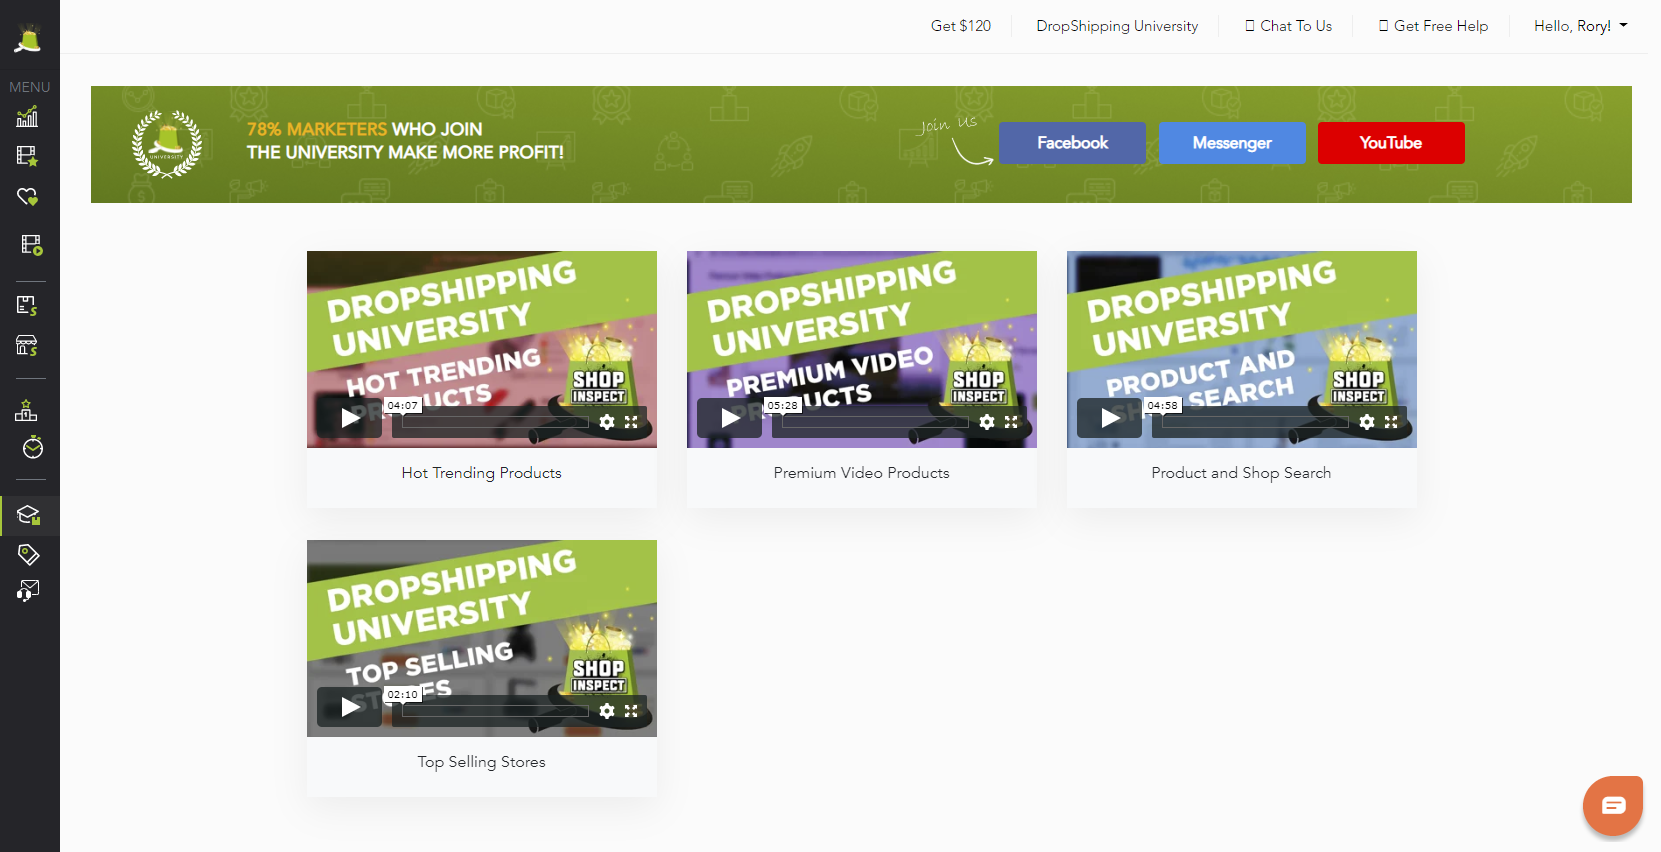Screen dimensions: 1661x852
Task: Click the 'Hot Trending Products' caption
Action: coord(482,473)
